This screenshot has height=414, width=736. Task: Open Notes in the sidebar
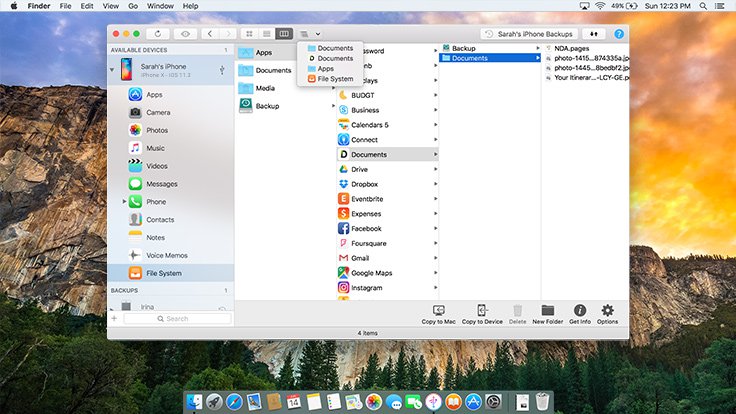pyautogui.click(x=171, y=238)
